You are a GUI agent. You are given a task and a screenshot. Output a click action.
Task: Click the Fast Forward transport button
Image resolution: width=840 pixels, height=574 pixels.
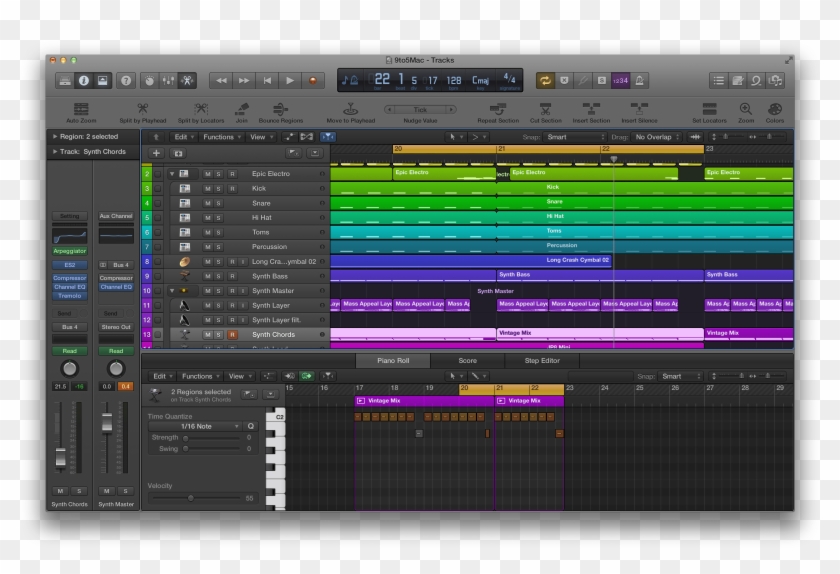click(244, 80)
